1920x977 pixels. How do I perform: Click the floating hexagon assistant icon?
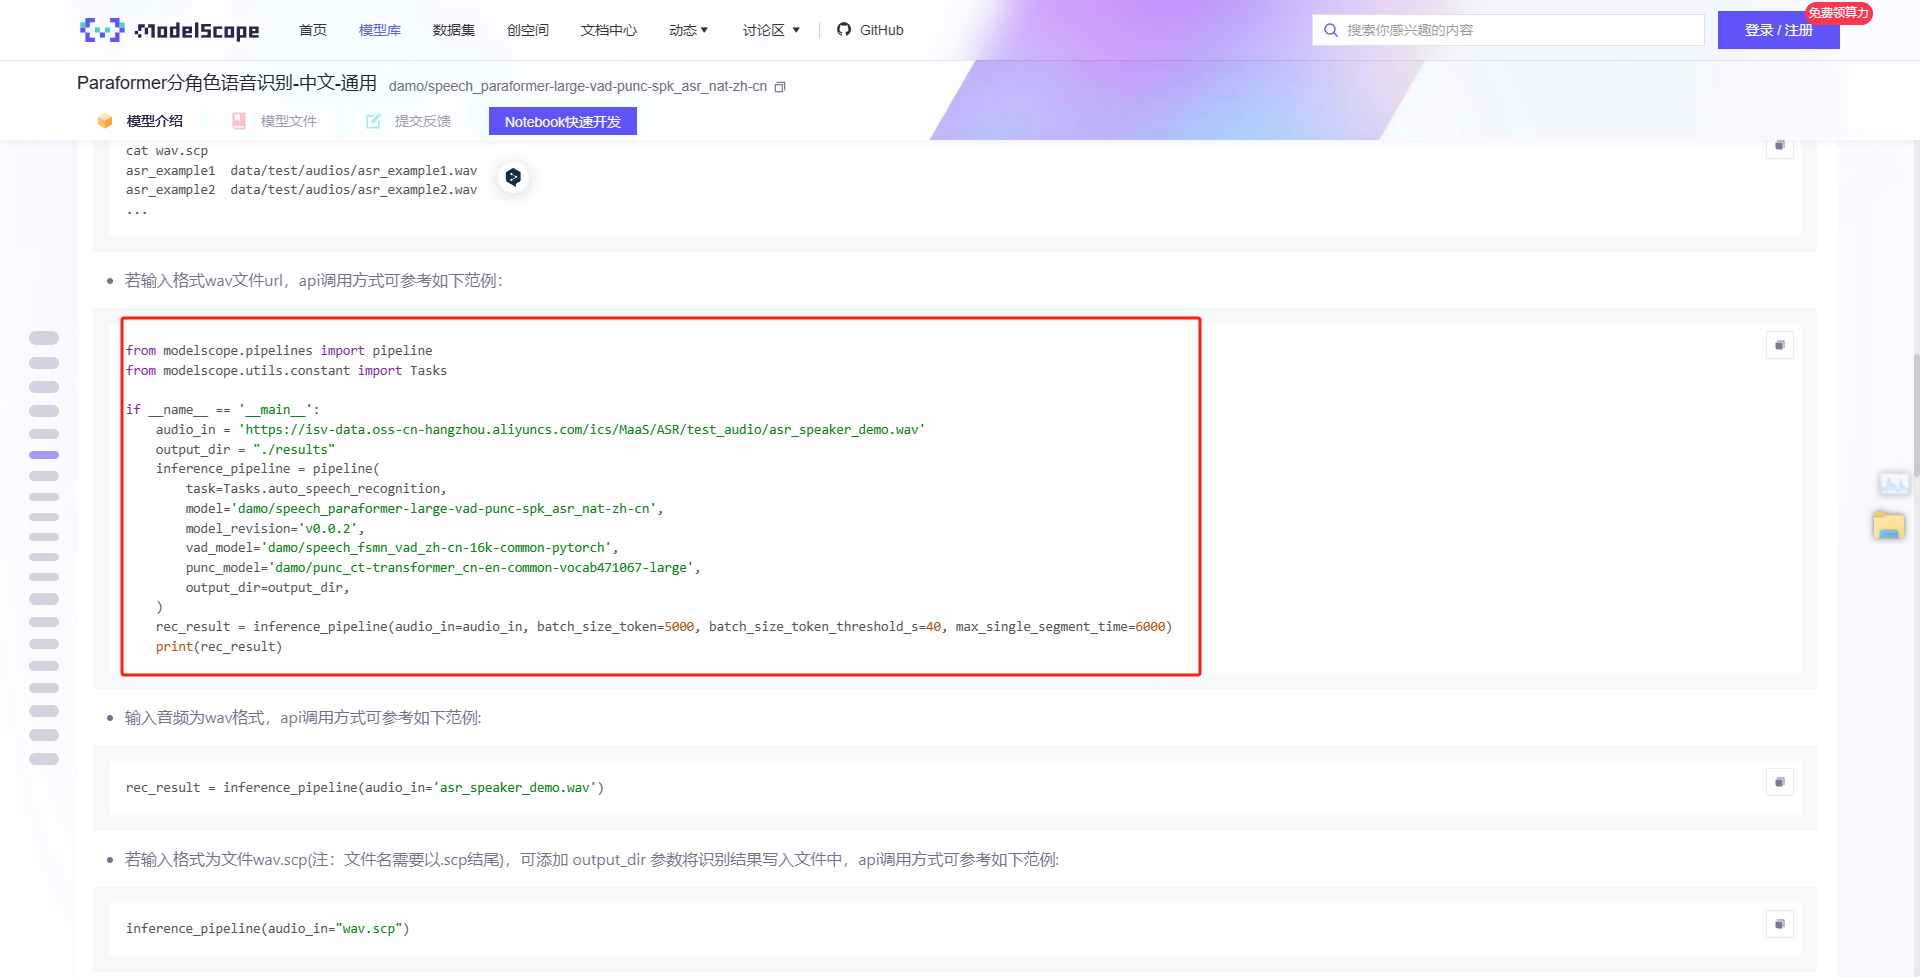(513, 177)
